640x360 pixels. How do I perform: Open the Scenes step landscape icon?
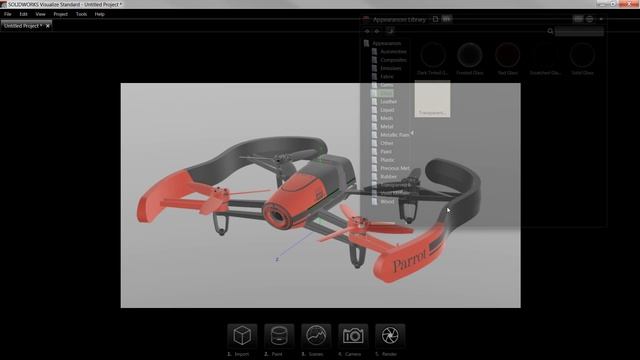(316, 336)
